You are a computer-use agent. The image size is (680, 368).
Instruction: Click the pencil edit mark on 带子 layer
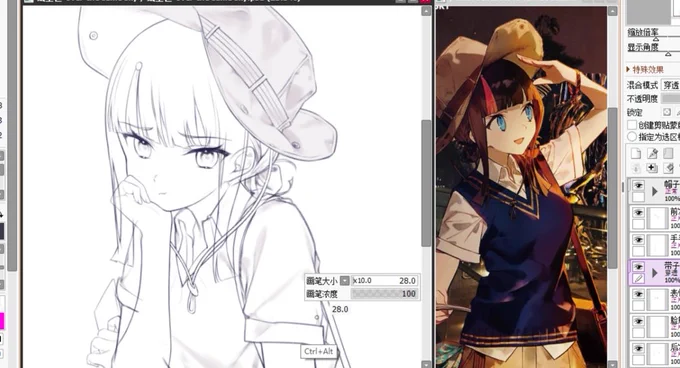click(638, 278)
